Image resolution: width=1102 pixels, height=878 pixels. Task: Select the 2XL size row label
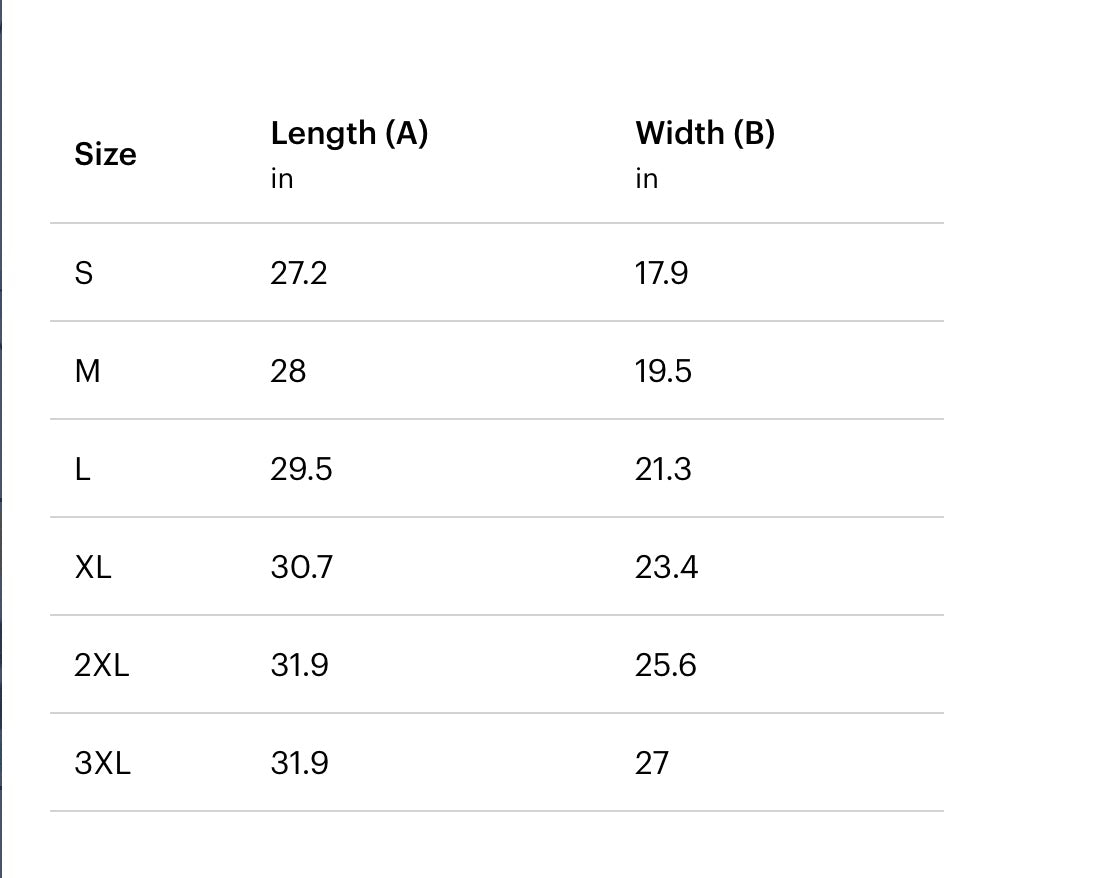point(102,665)
